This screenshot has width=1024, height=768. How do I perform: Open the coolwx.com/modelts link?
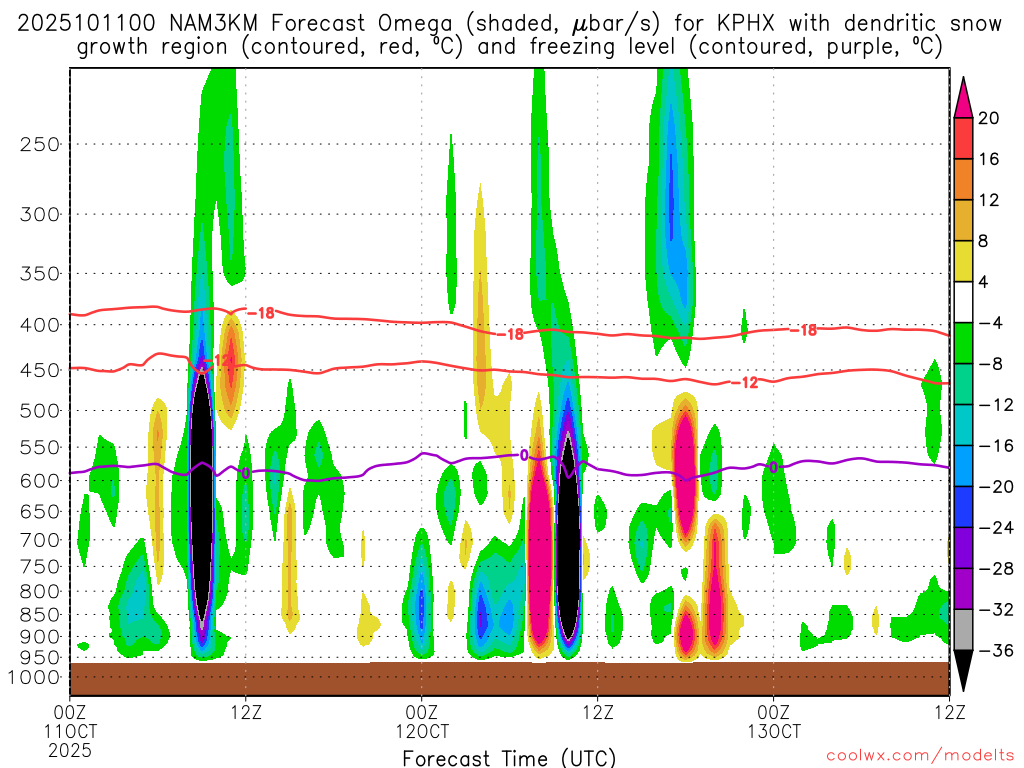point(920,756)
